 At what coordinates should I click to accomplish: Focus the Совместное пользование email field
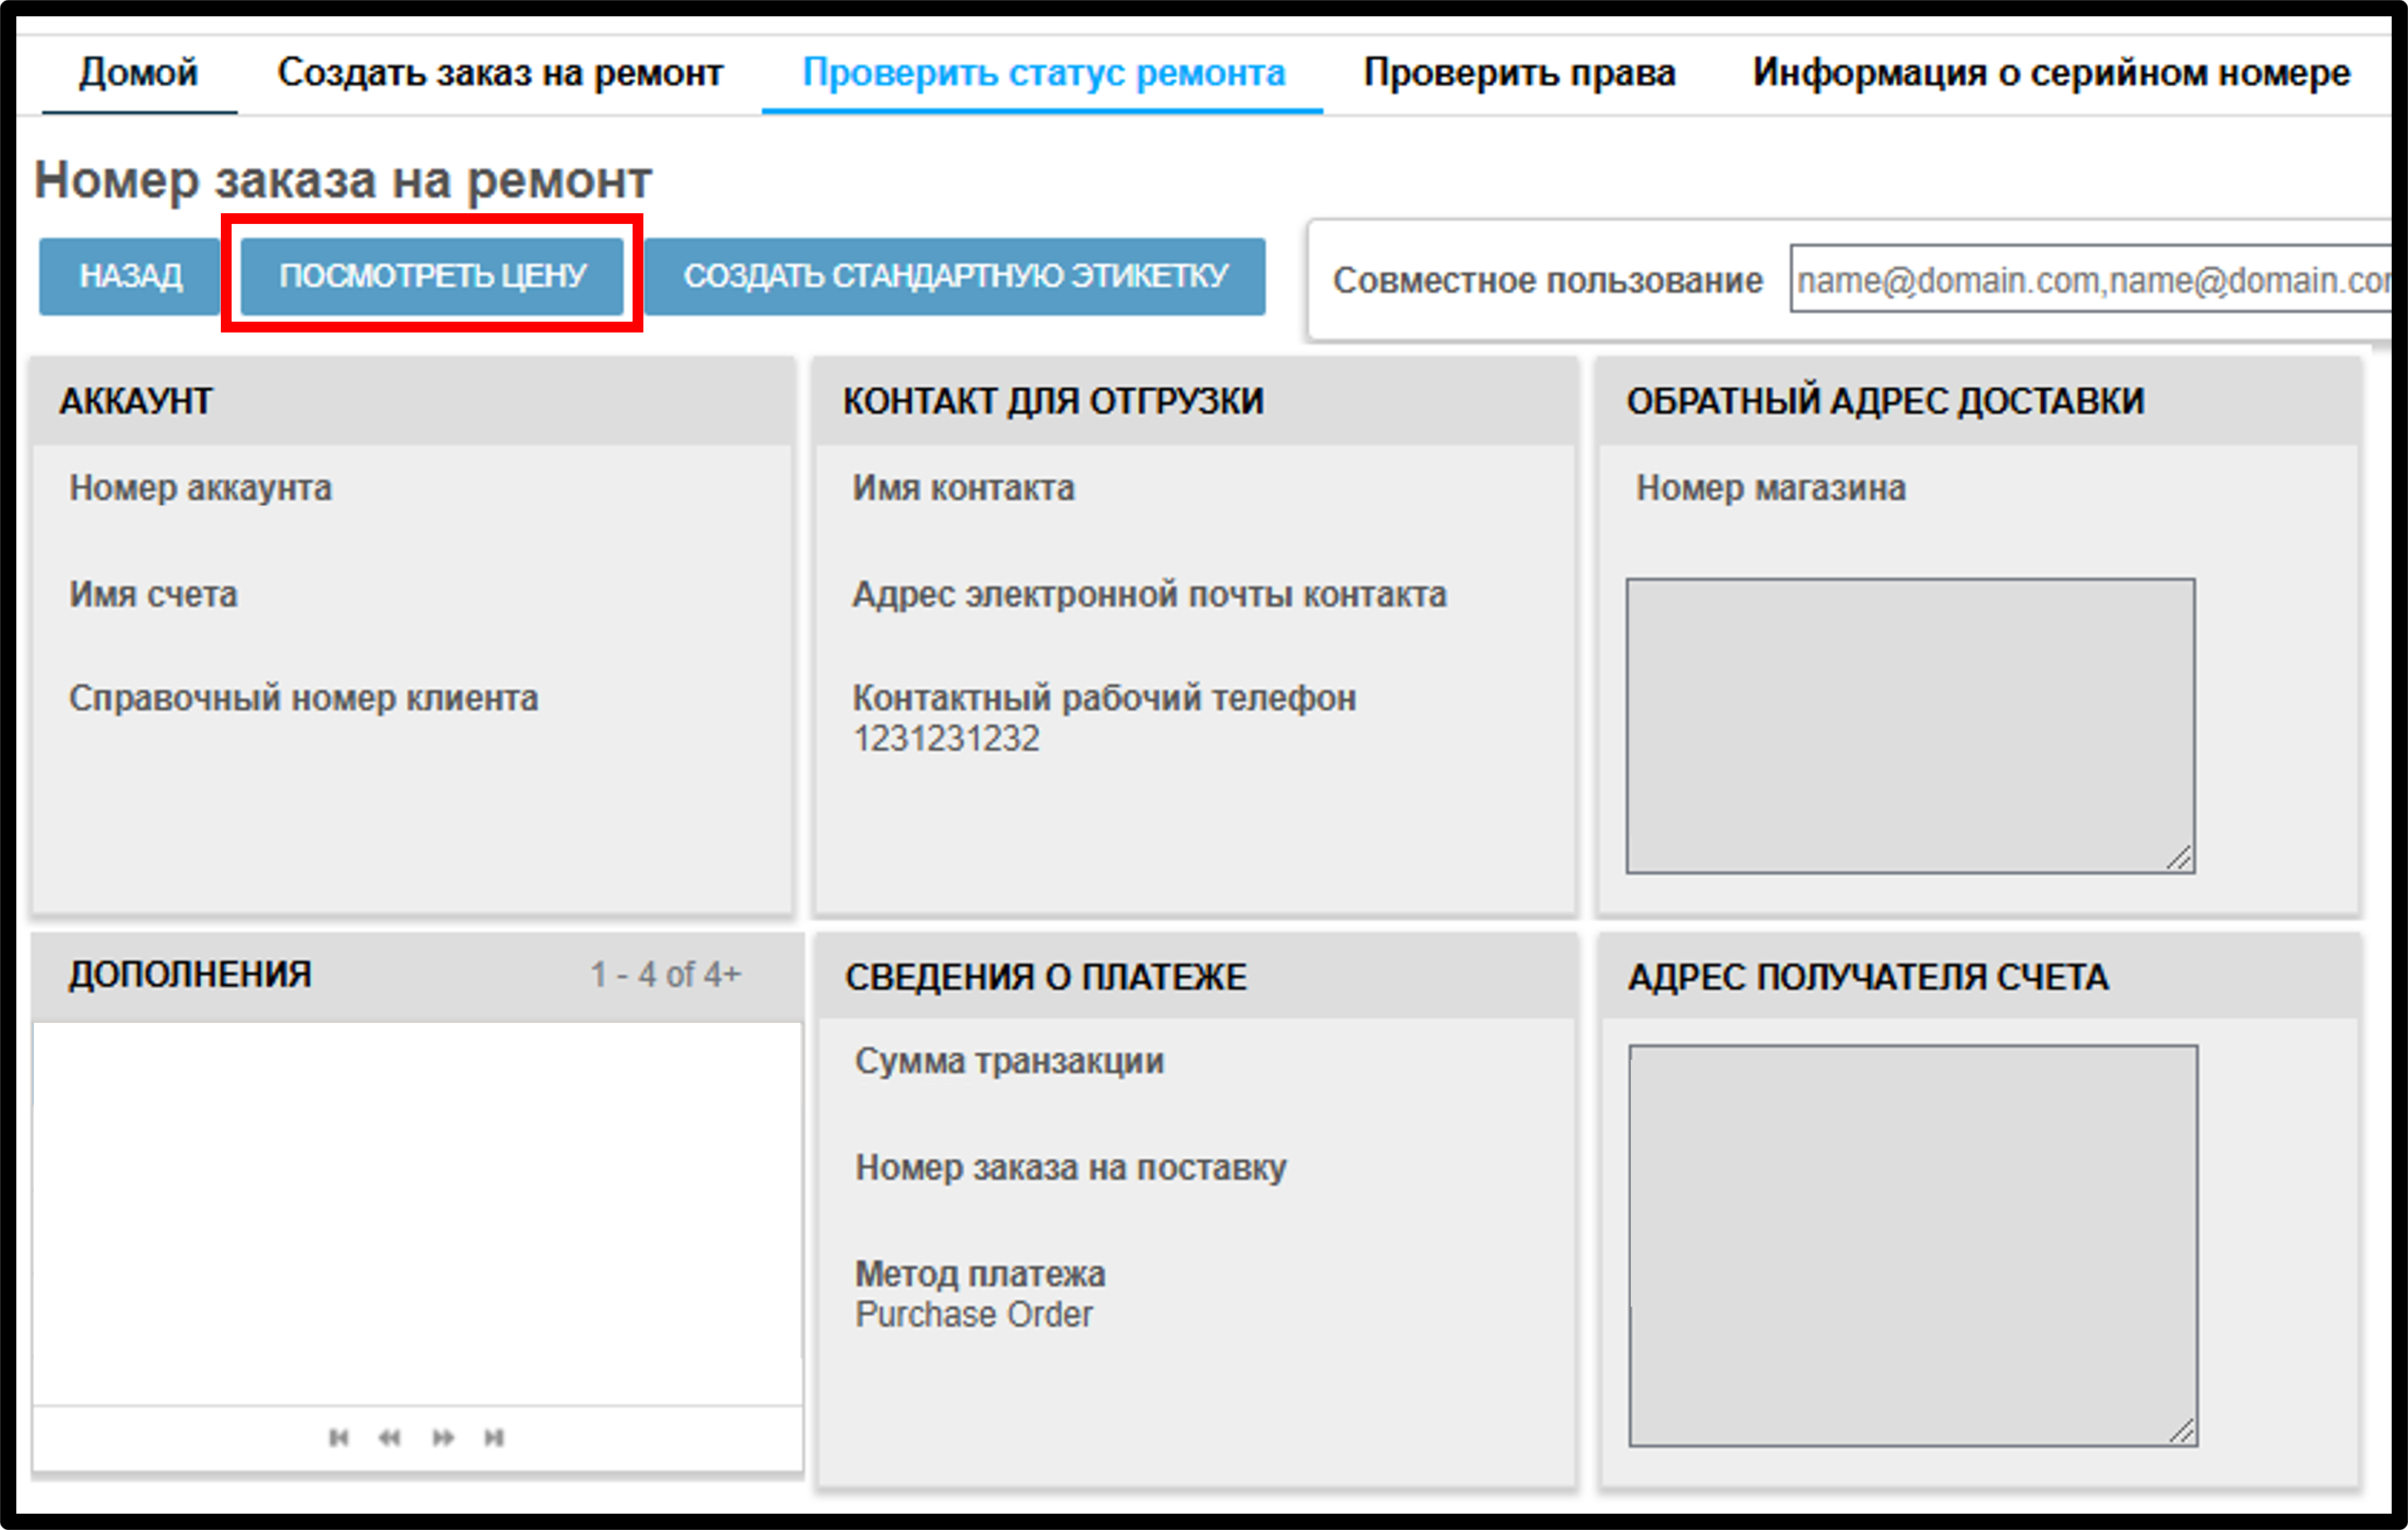2091,279
